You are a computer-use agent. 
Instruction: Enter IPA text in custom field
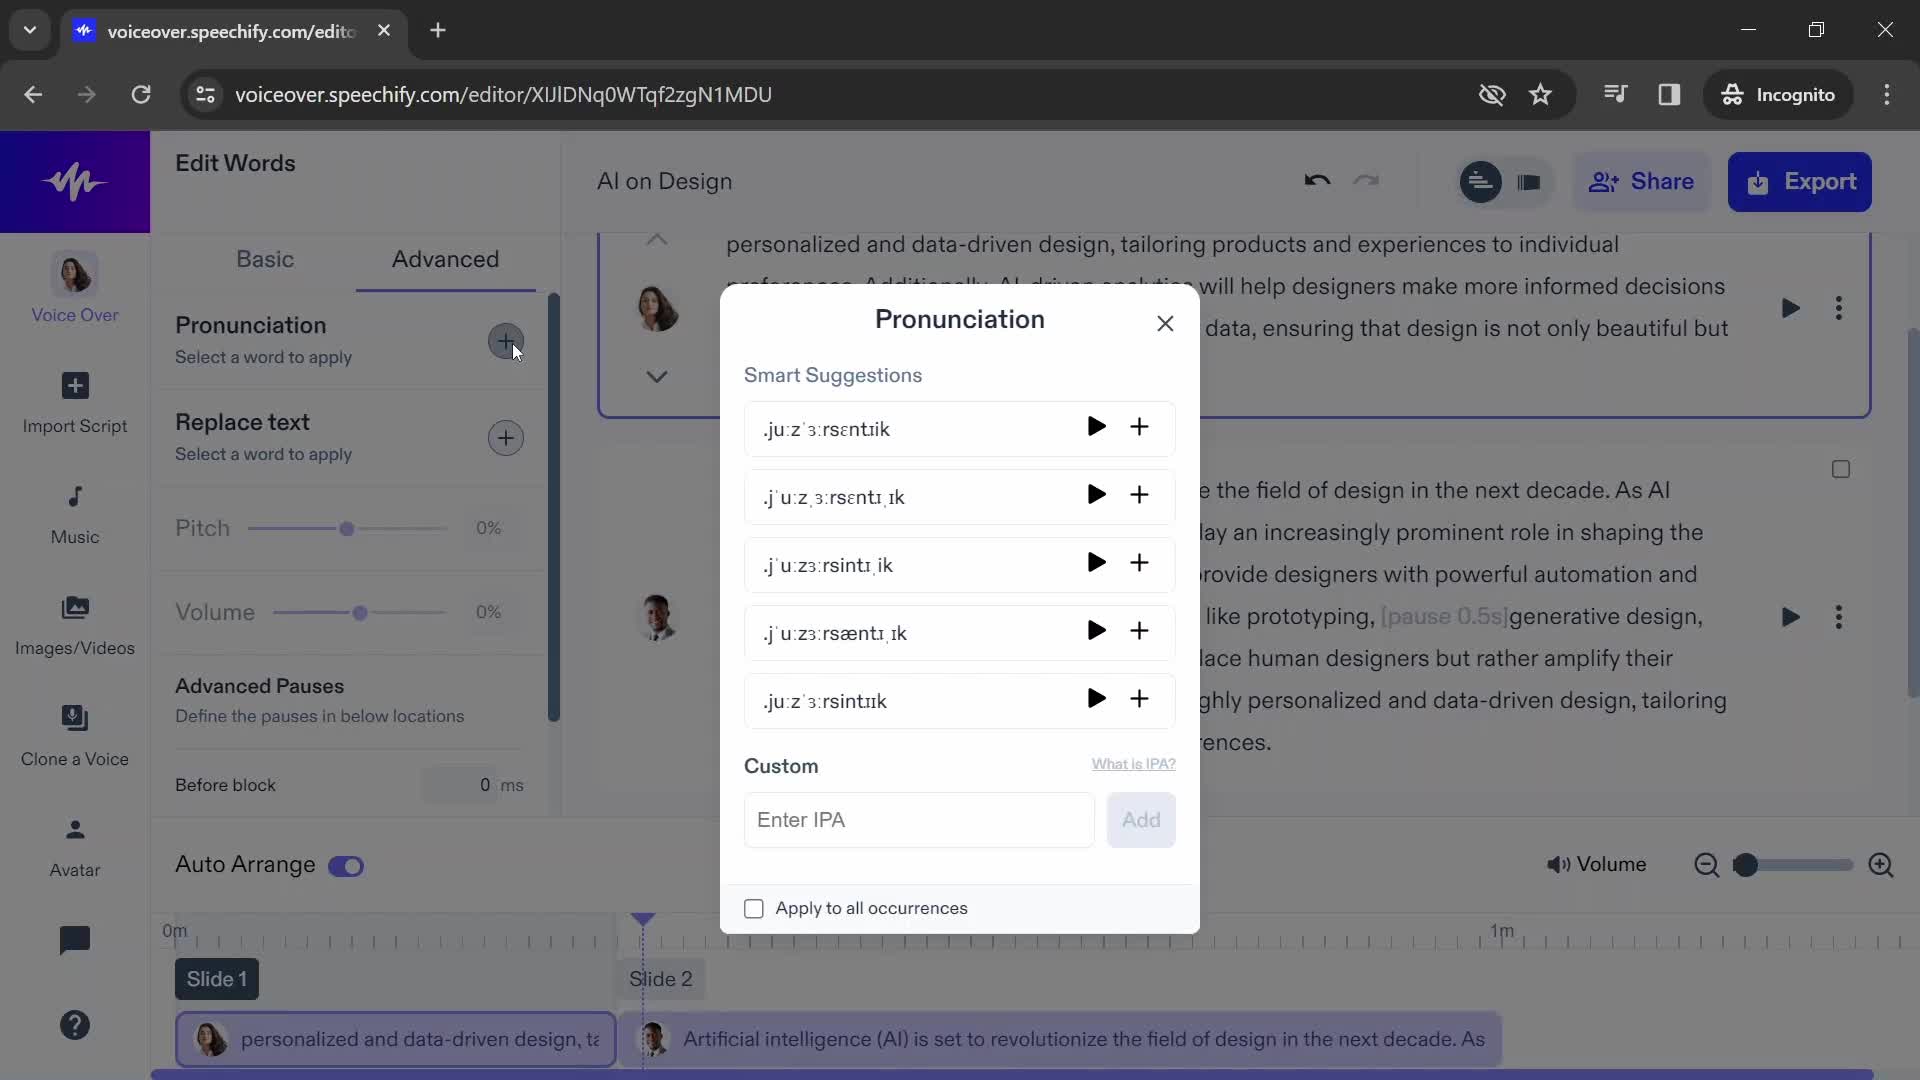coord(919,819)
